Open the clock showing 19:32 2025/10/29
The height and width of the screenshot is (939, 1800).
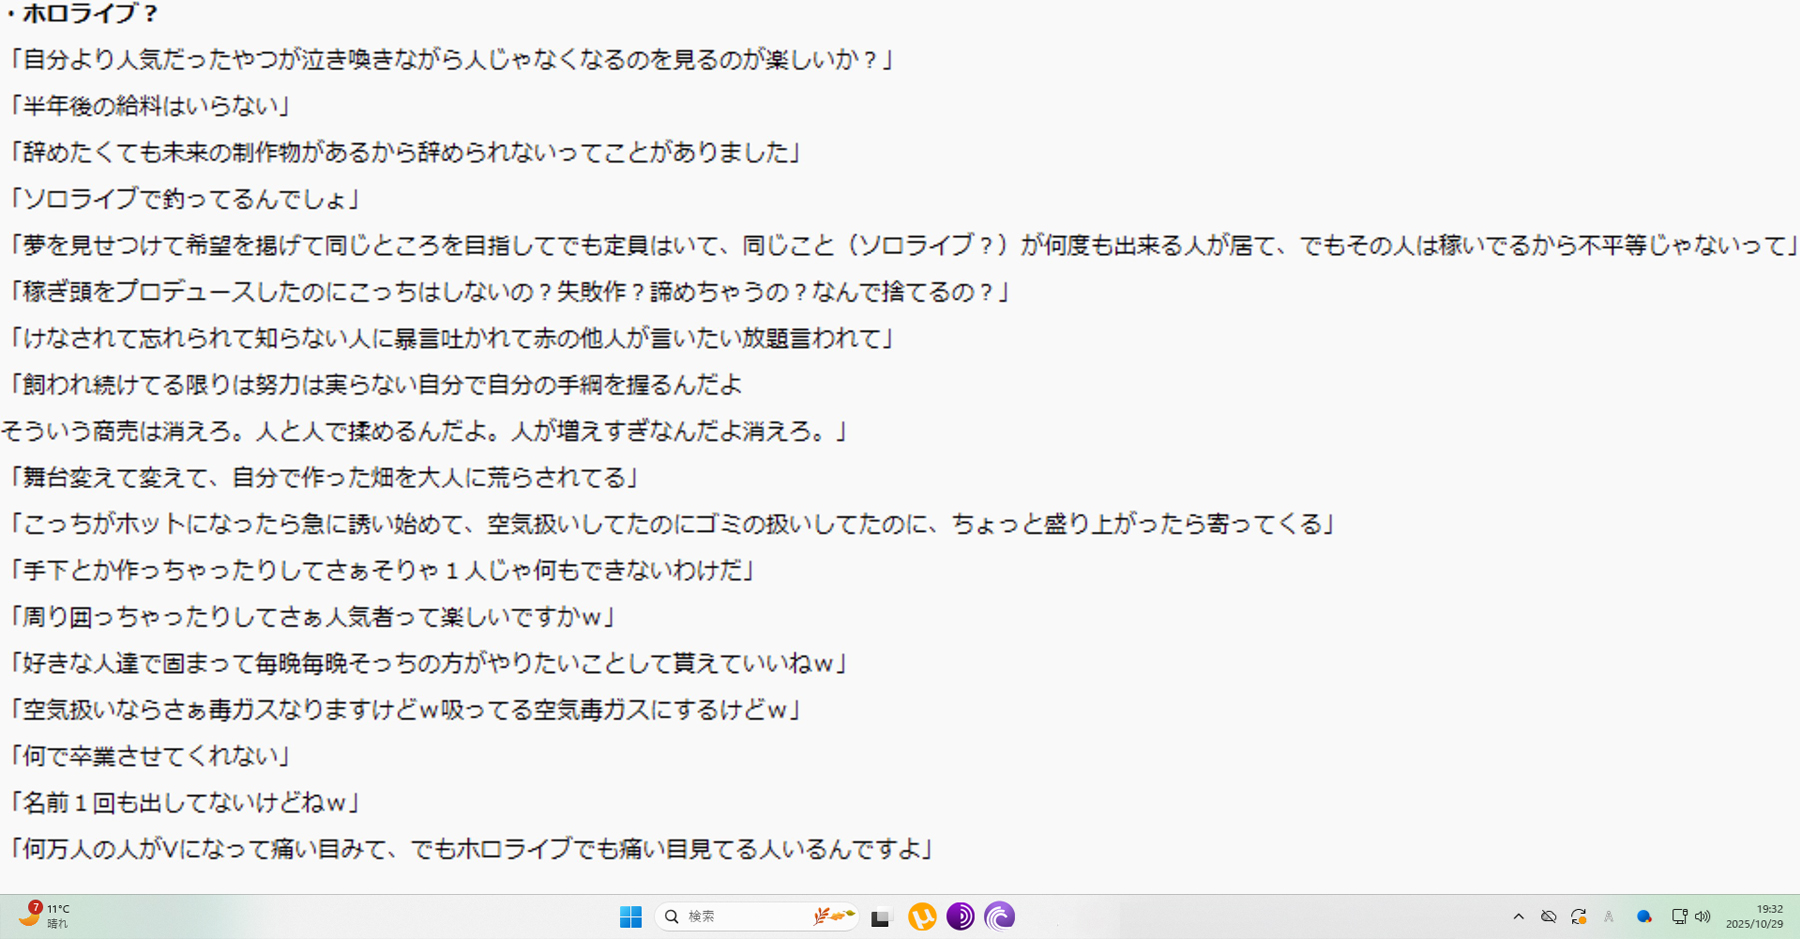pyautogui.click(x=1755, y=916)
